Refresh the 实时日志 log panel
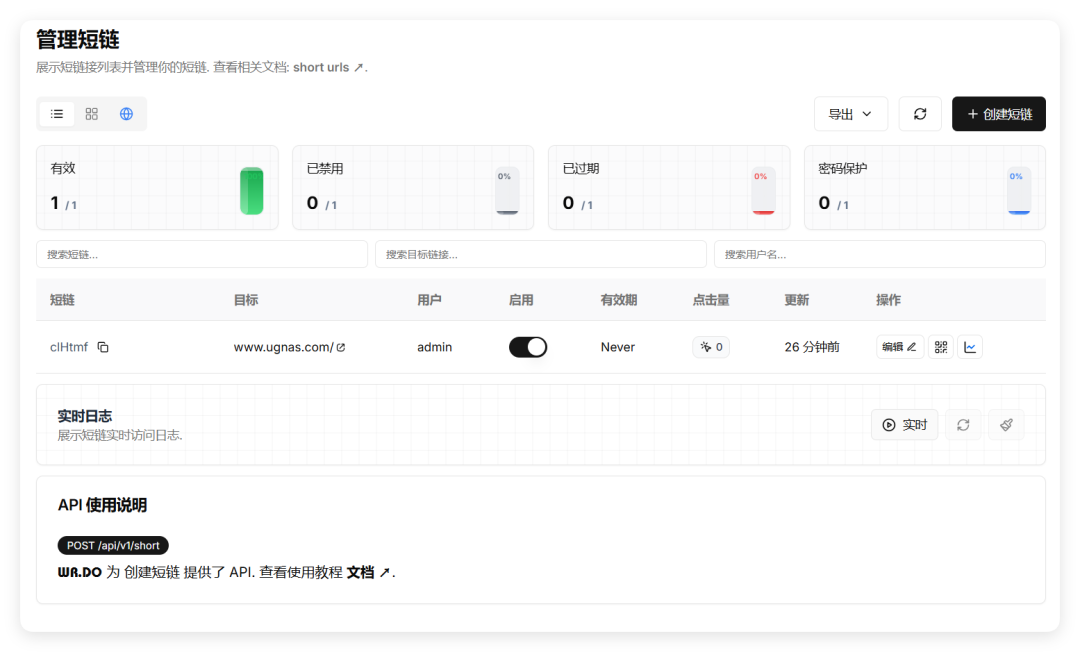Screen dimensions: 1080x652 (963, 425)
